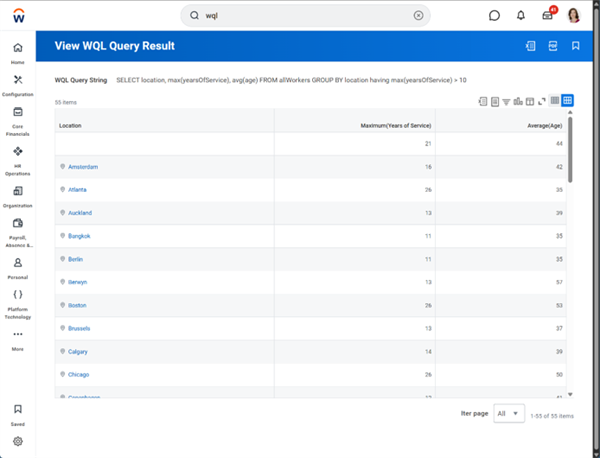Click Calgary's years of service value 14
This screenshot has width=600, height=458.
[x=428, y=352]
